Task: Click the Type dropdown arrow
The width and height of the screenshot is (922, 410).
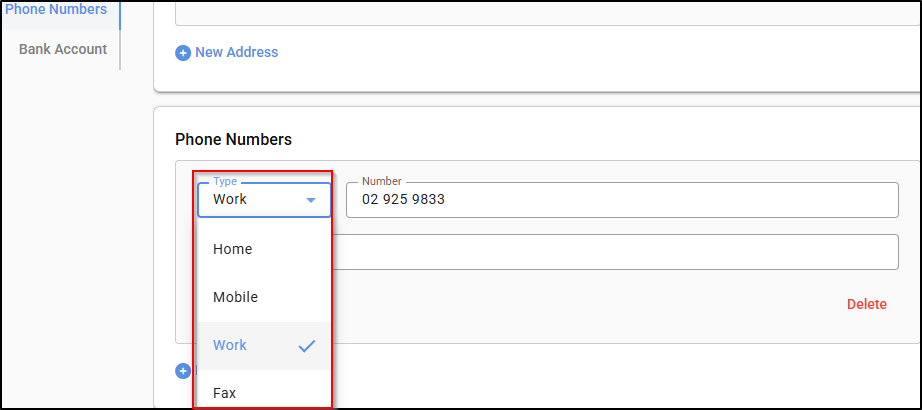Action: click(311, 200)
